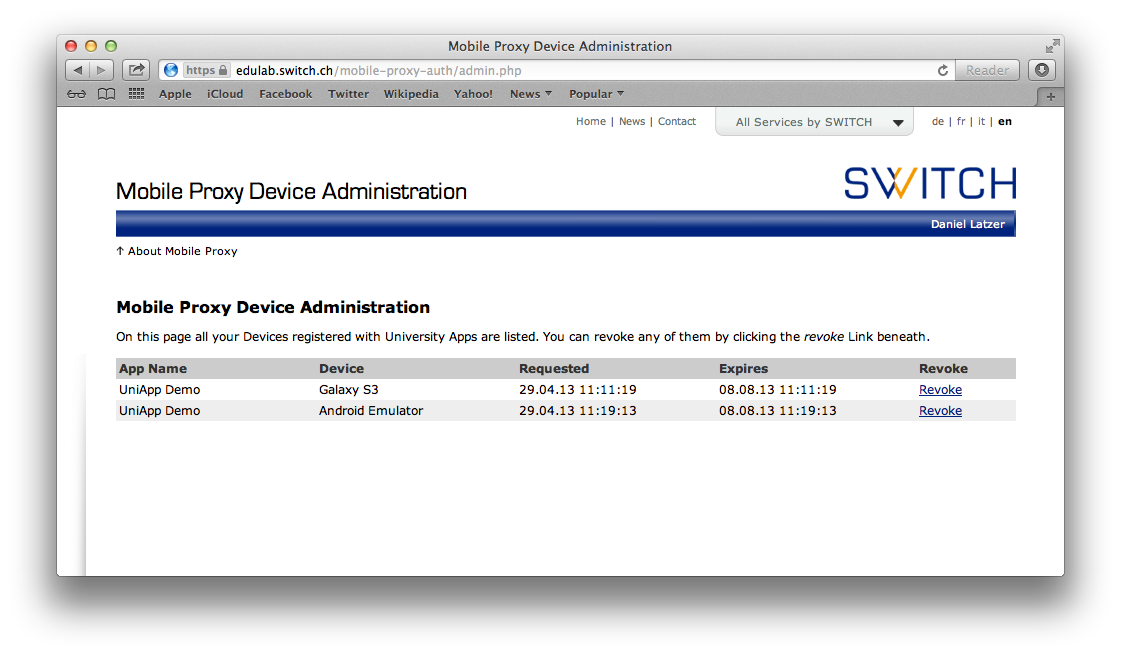The width and height of the screenshot is (1121, 655).
Task: Enter full screen with the arrows icon
Action: tap(1052, 46)
